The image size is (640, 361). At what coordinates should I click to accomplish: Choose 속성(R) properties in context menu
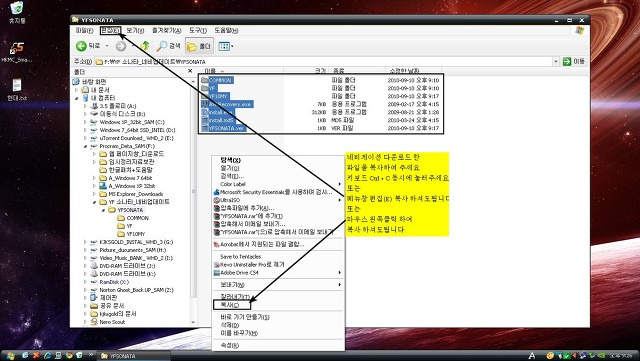click(278, 345)
